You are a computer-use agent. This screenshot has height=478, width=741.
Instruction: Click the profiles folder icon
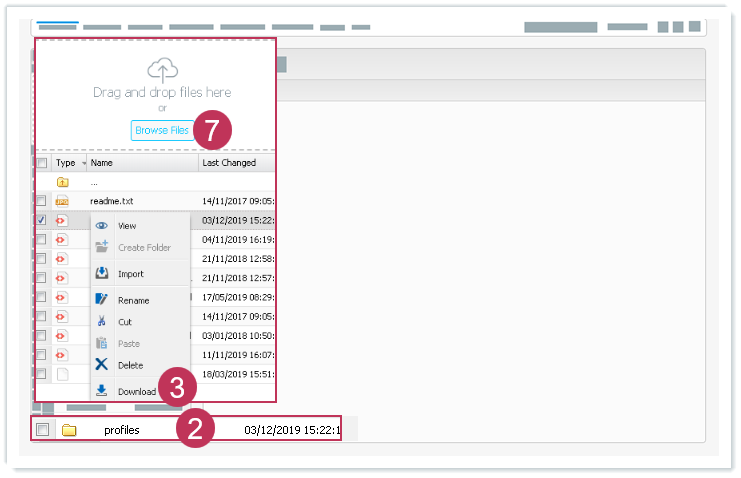tap(69, 430)
